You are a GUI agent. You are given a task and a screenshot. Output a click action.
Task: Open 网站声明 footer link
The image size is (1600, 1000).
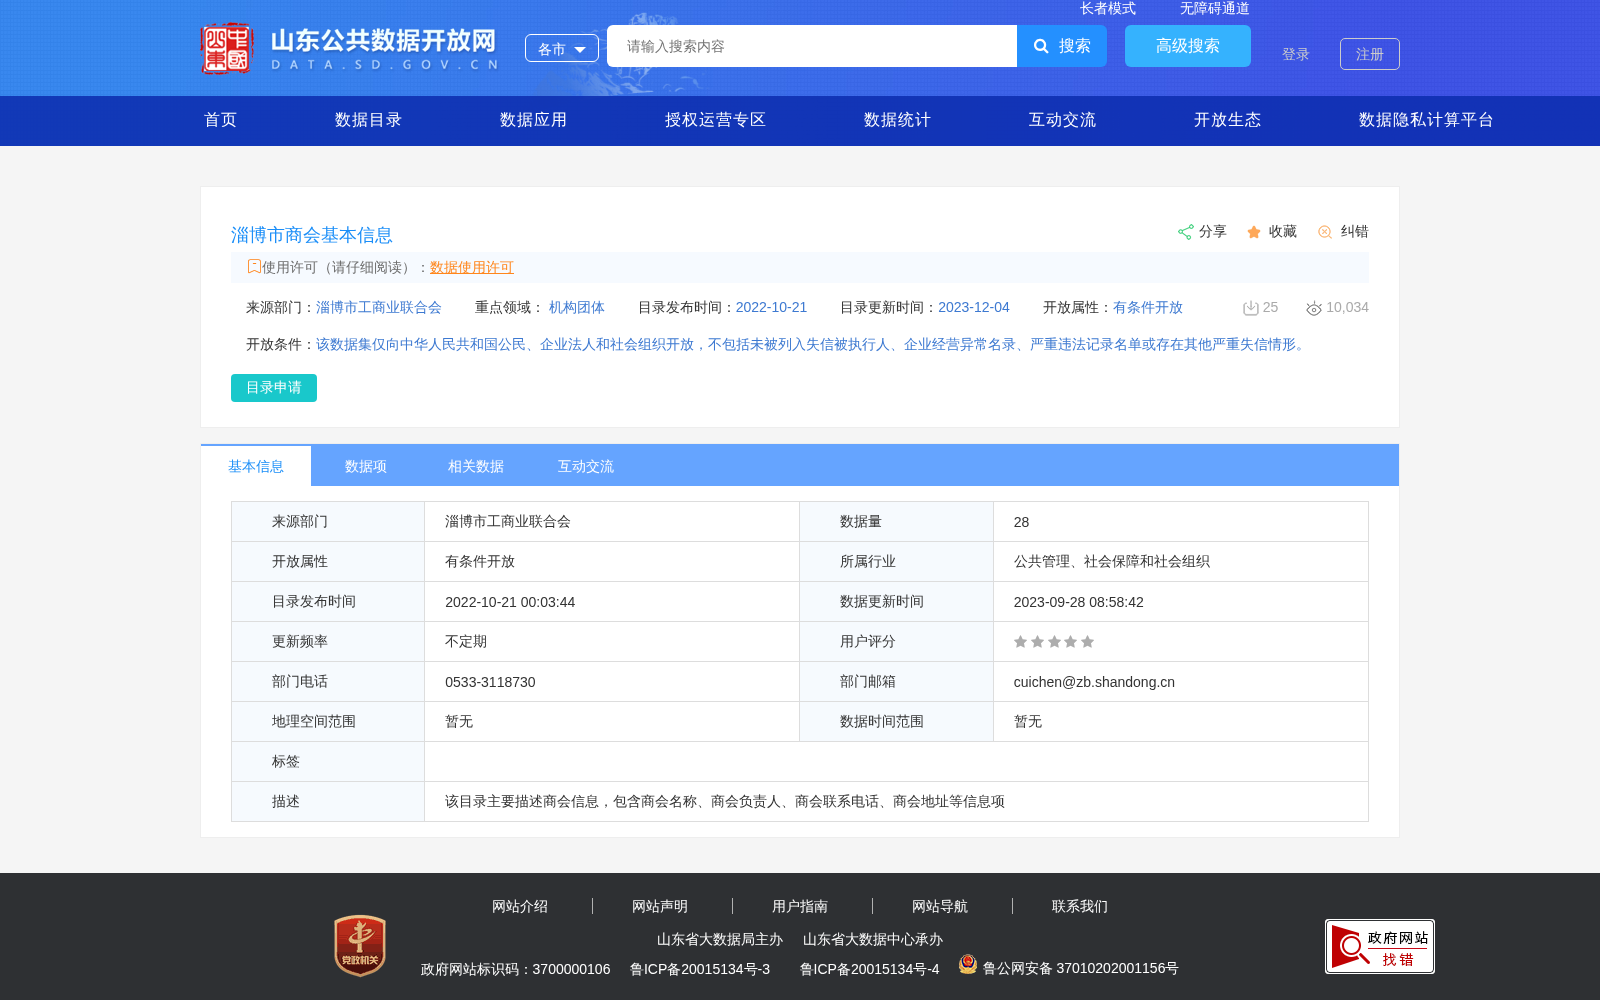pyautogui.click(x=660, y=906)
